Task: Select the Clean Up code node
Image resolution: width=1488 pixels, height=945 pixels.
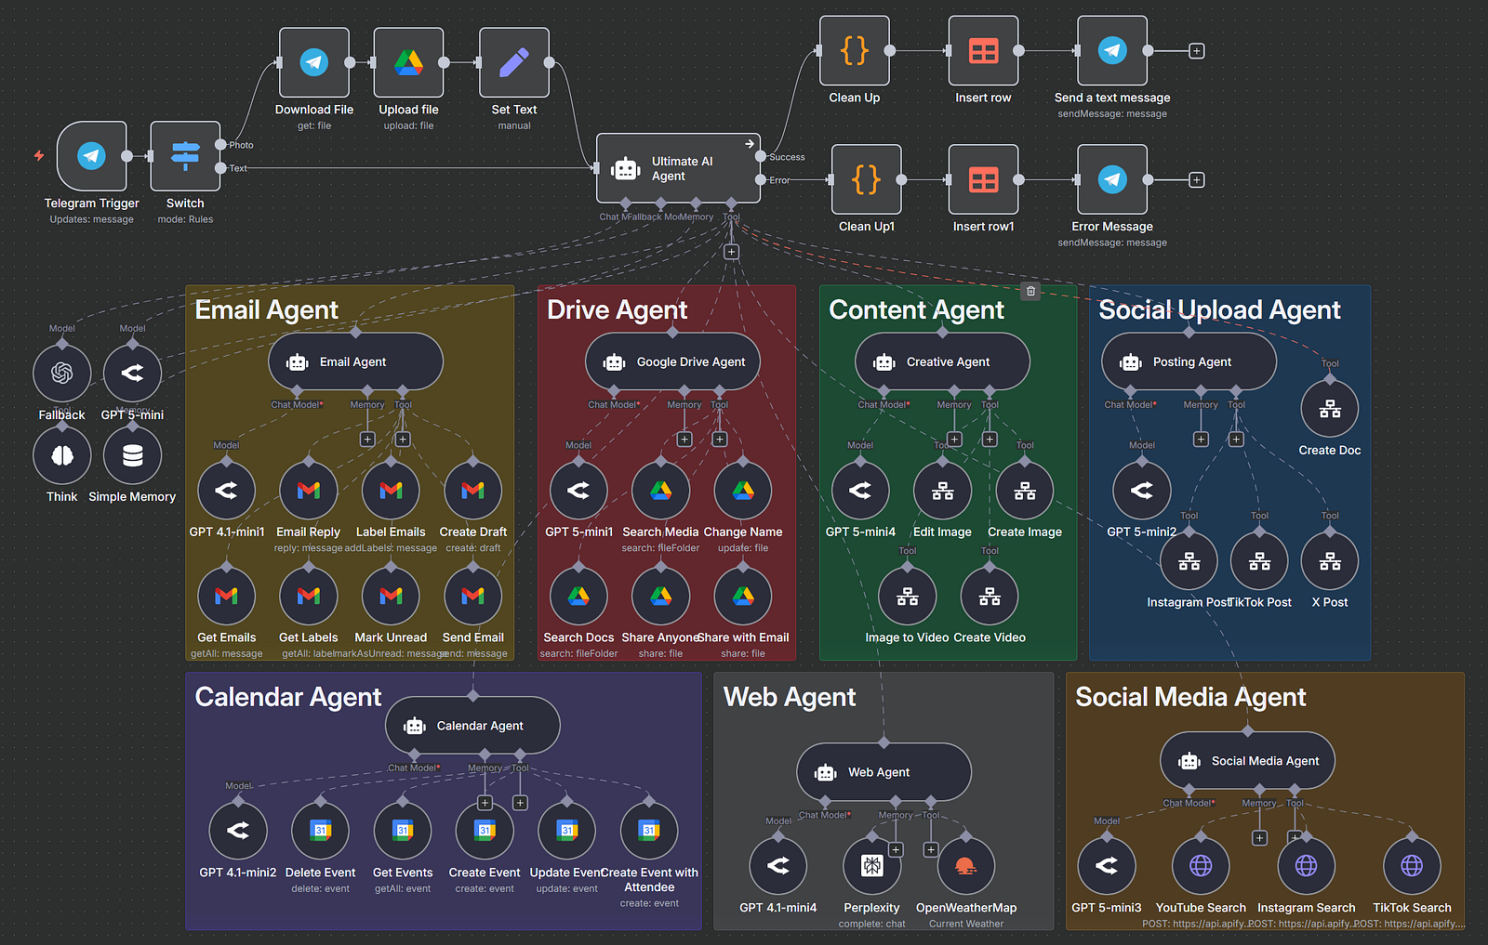Action: click(x=854, y=51)
